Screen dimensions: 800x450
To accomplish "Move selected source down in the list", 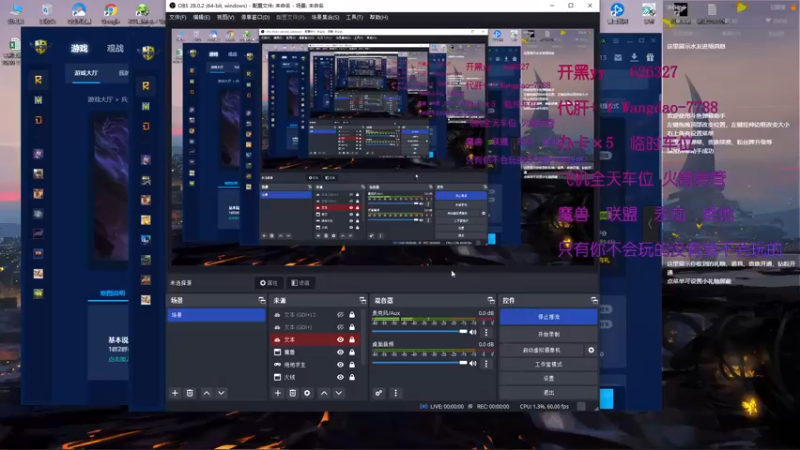I will [339, 393].
